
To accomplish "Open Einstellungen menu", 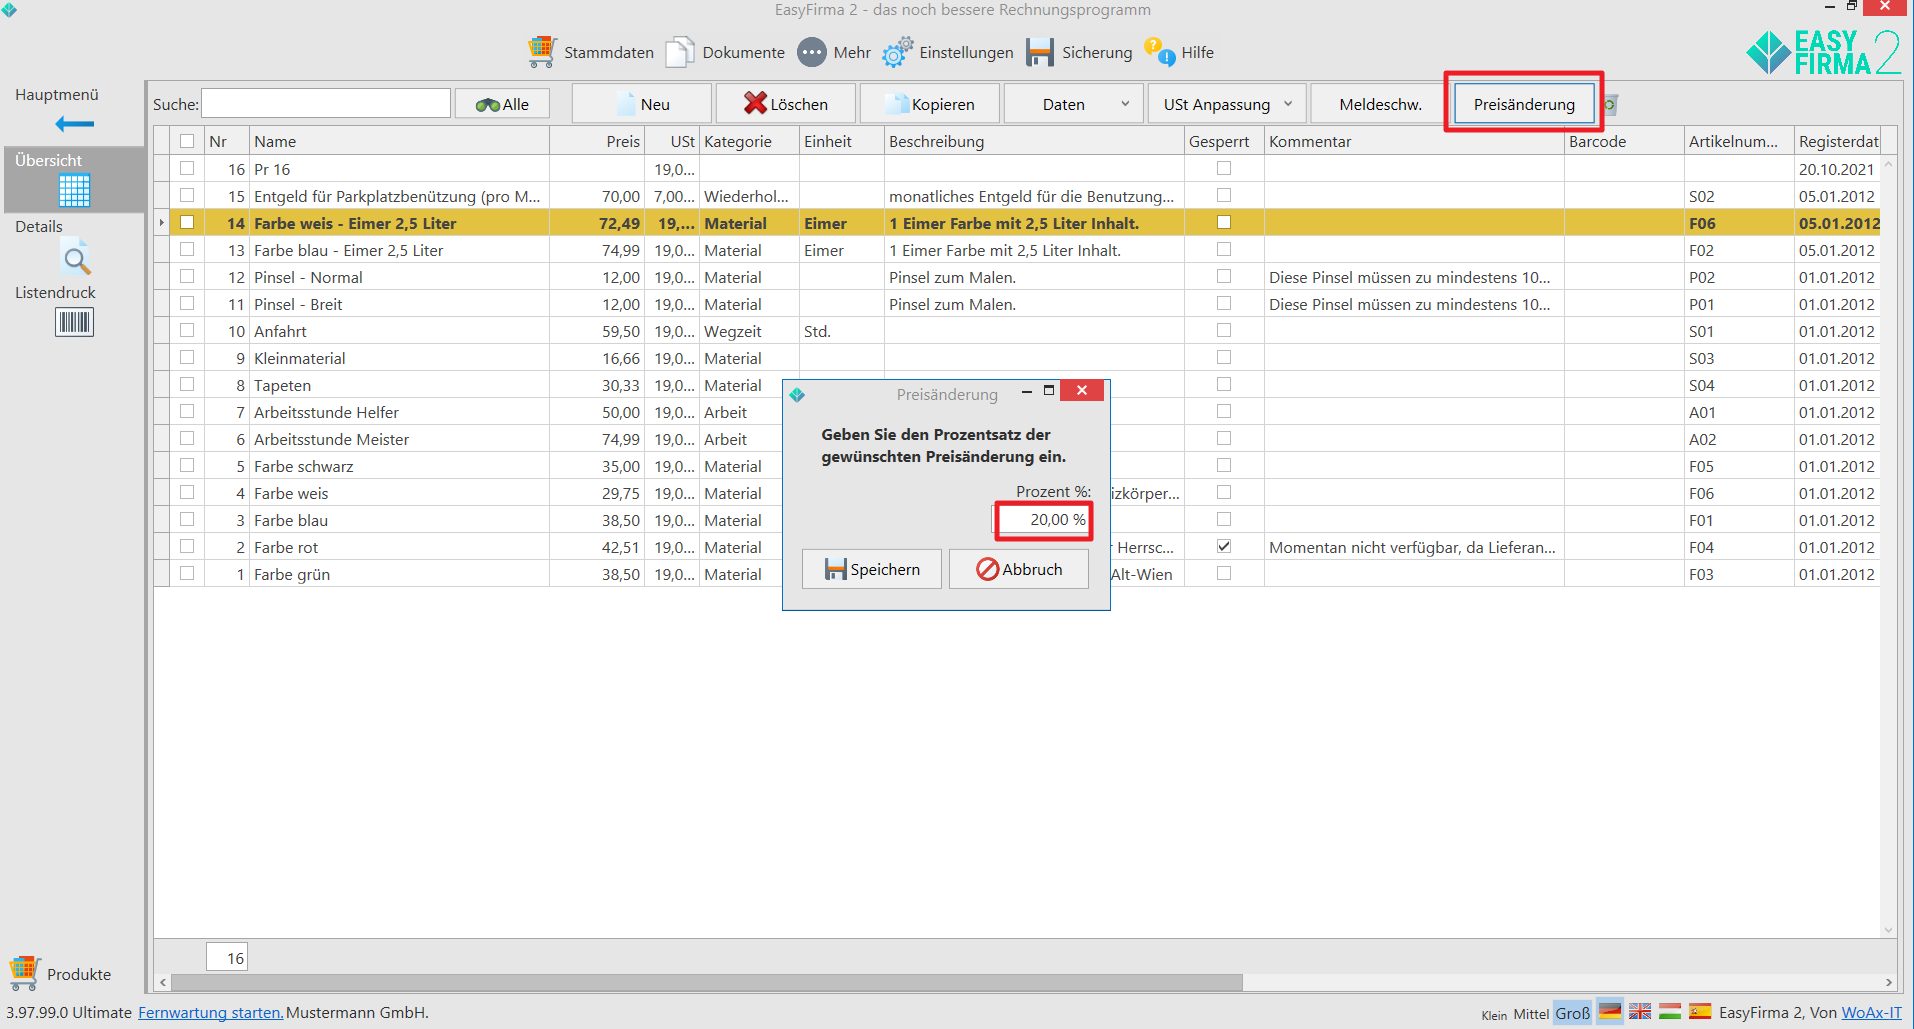I will click(966, 52).
